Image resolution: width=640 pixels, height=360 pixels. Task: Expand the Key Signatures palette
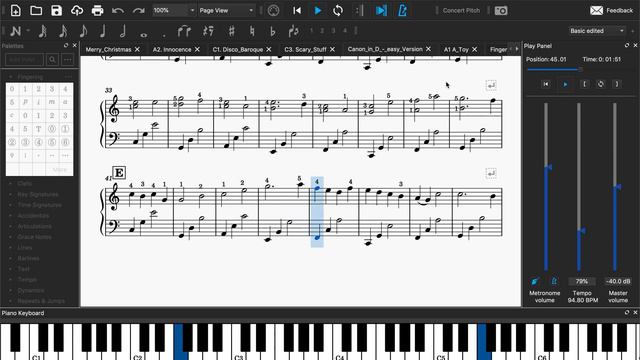tap(11, 194)
